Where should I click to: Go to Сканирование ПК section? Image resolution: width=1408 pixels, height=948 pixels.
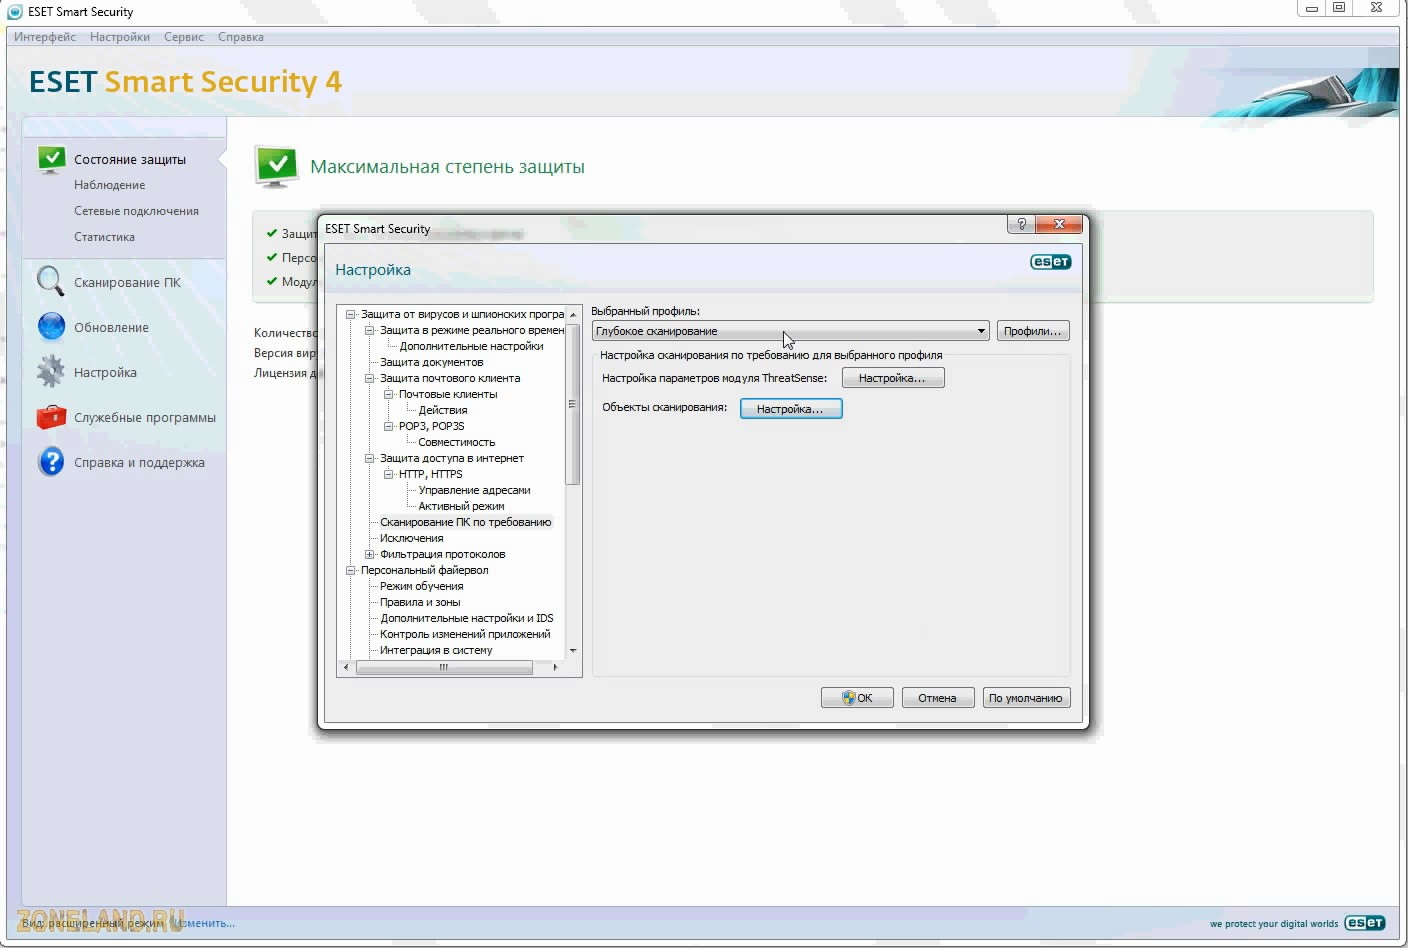[127, 282]
